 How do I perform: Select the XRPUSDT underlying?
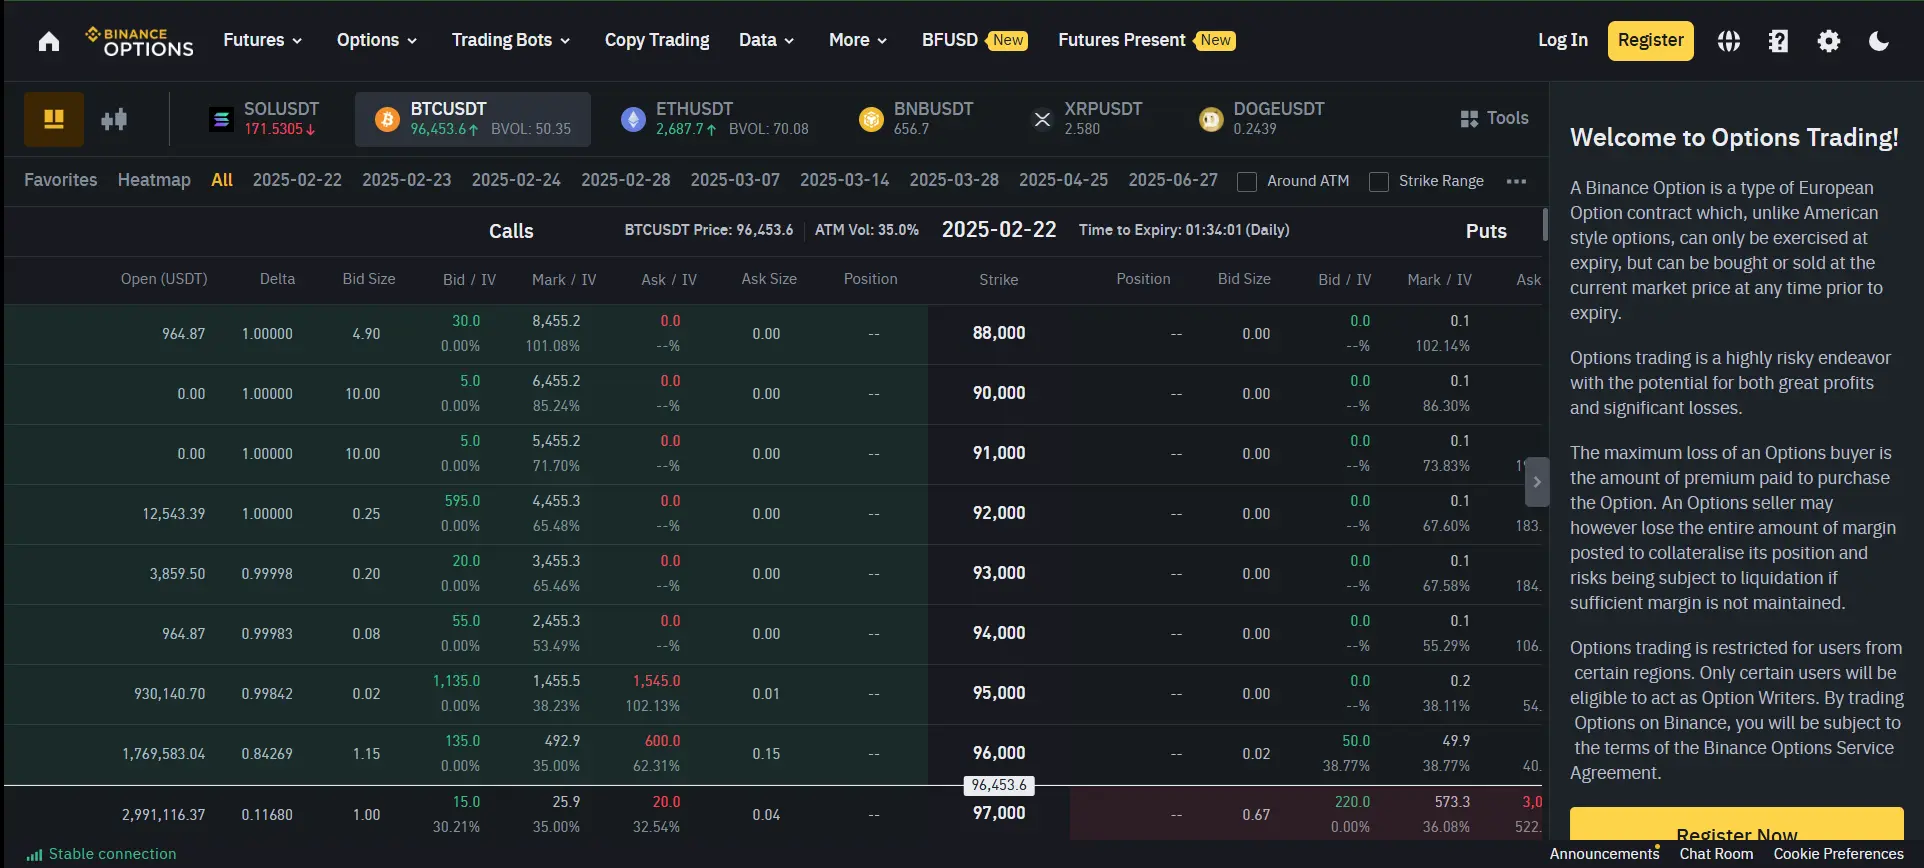click(x=1086, y=119)
